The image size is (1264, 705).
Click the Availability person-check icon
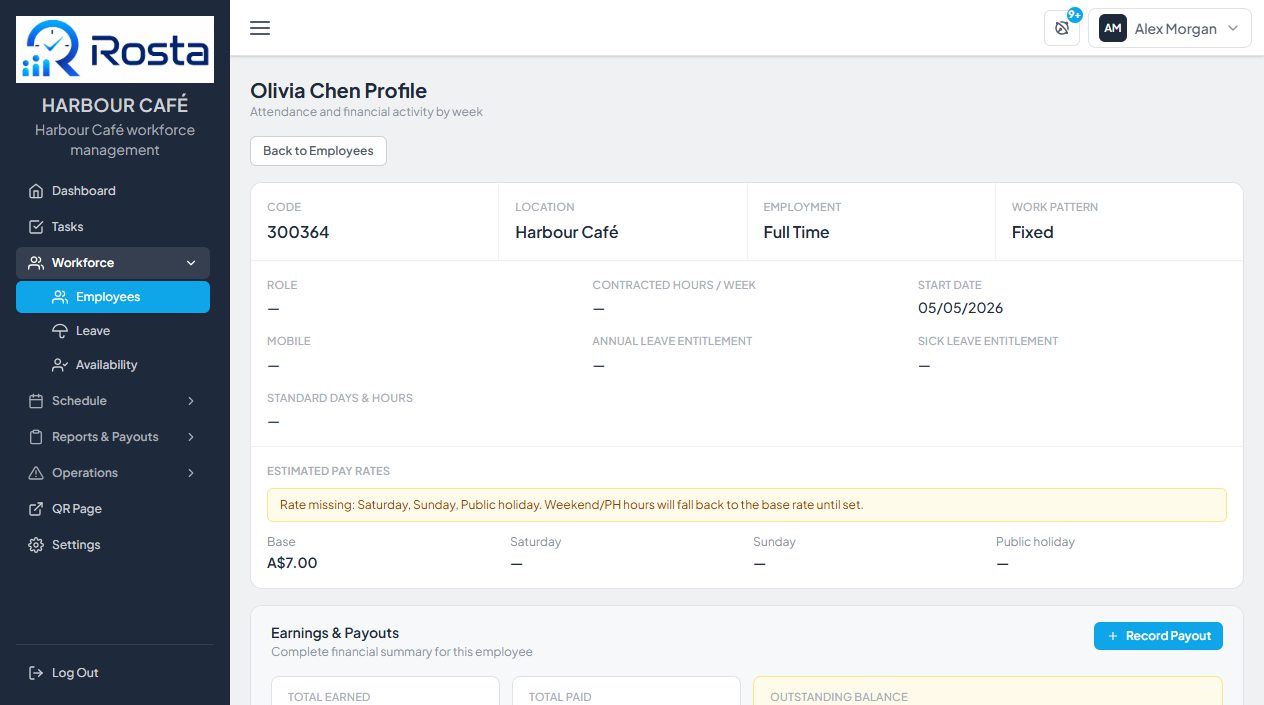[60, 365]
